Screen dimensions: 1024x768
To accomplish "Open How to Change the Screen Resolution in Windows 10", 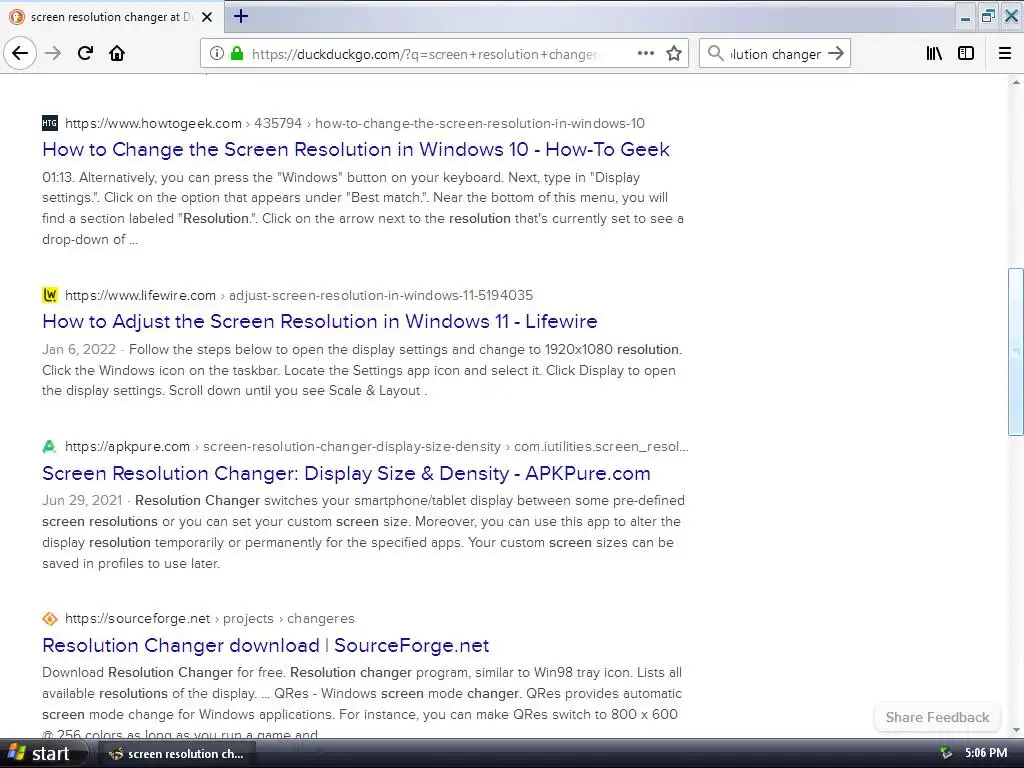I will click(356, 149).
